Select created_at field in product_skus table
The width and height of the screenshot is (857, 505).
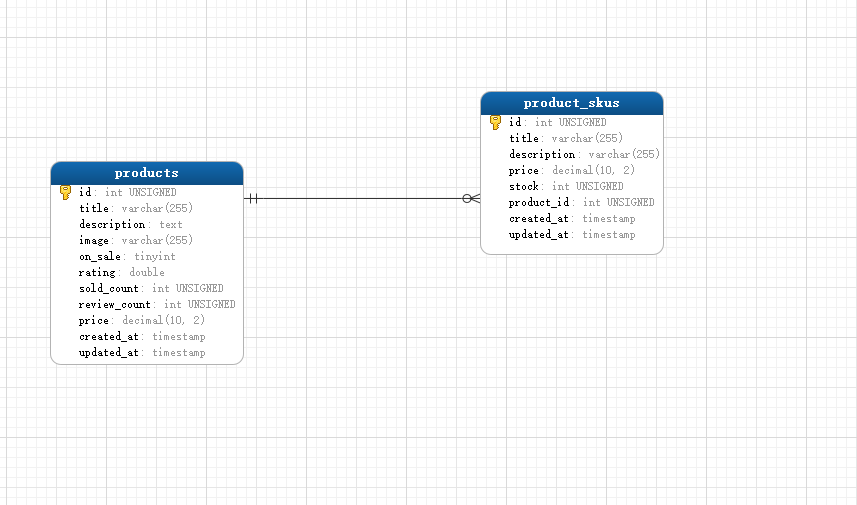pos(540,219)
